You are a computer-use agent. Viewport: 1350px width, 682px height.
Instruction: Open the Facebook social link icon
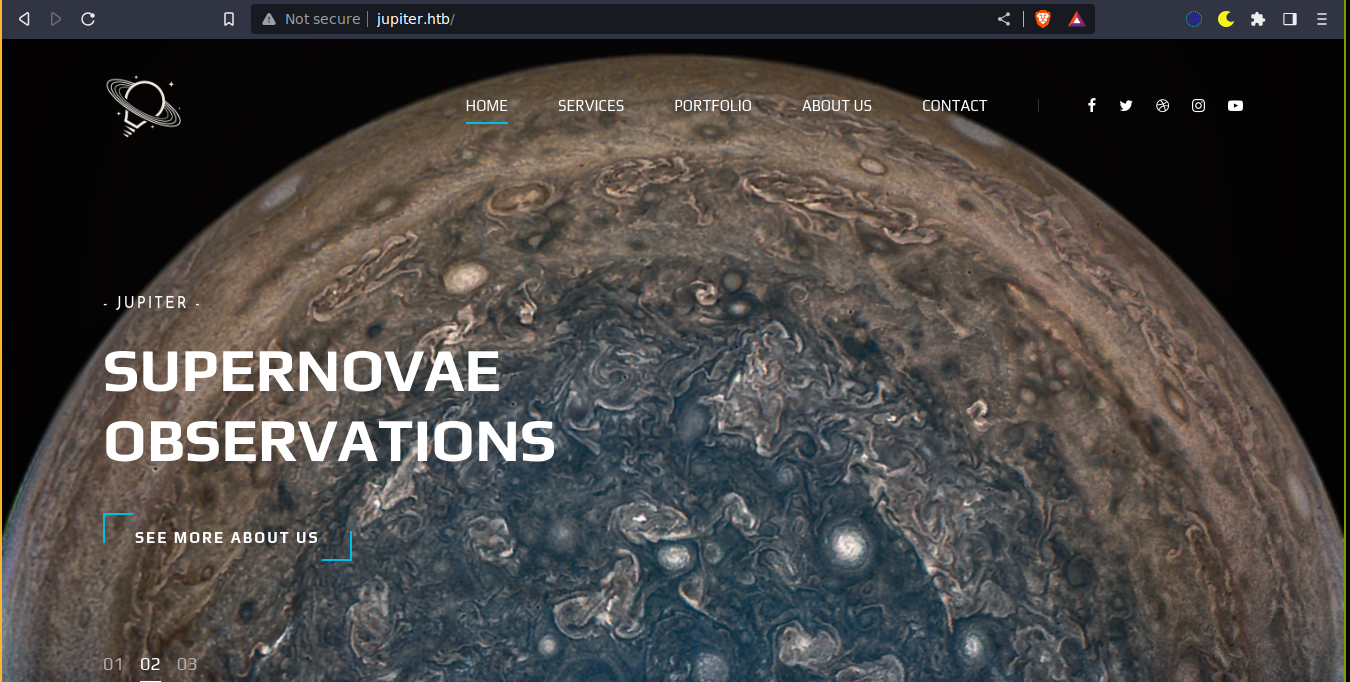click(1091, 106)
